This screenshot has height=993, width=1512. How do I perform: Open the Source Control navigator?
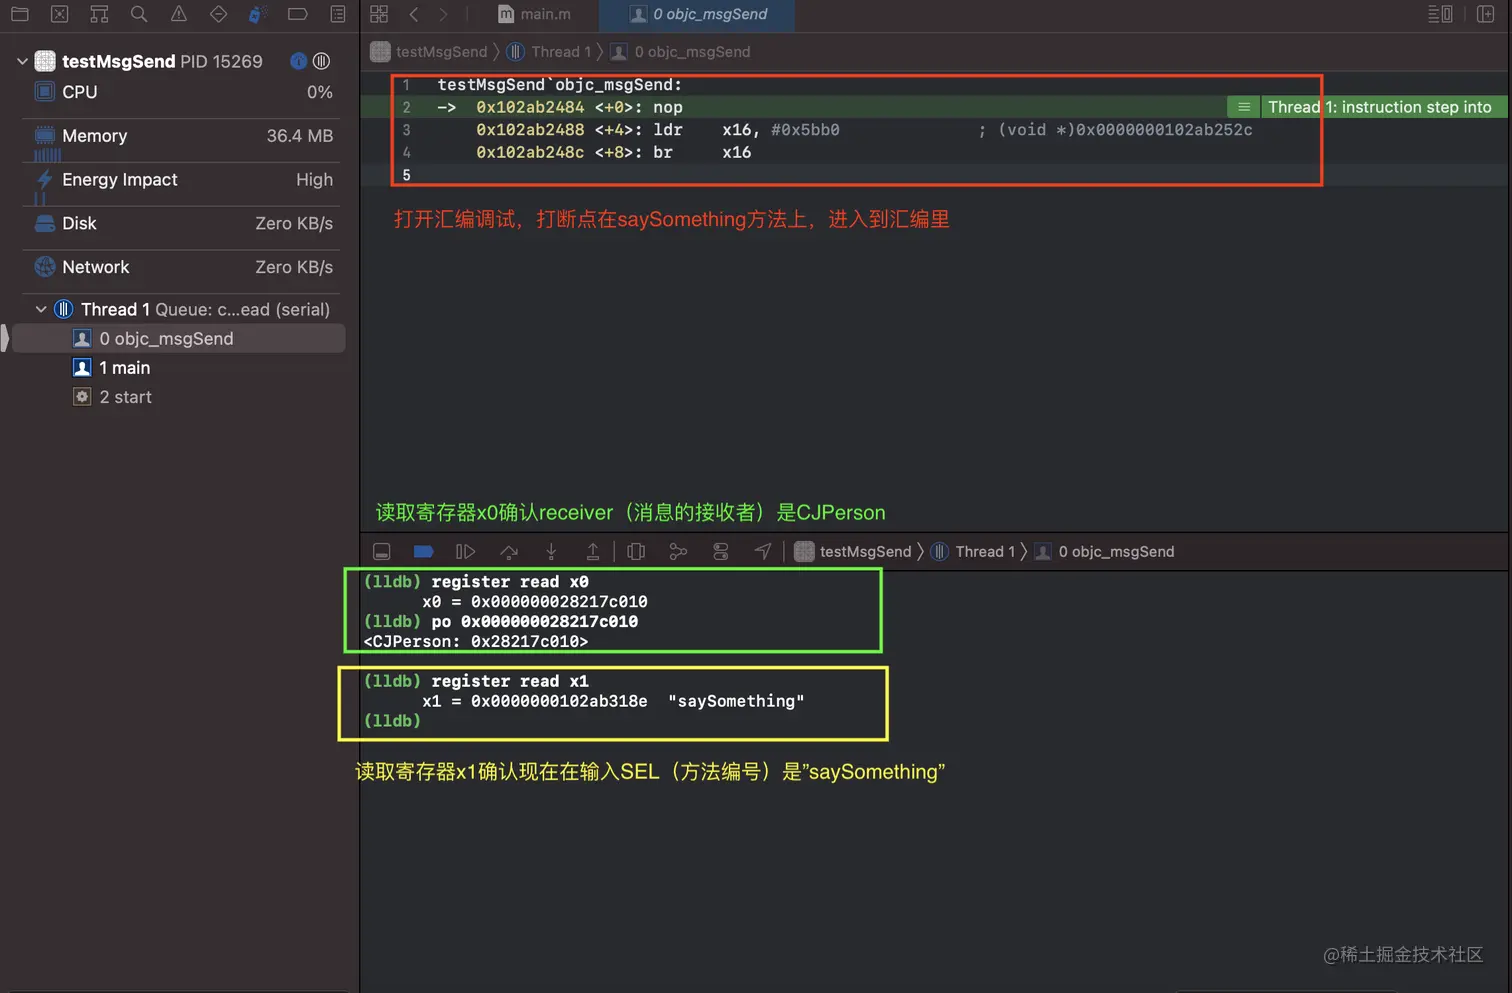(x=59, y=14)
